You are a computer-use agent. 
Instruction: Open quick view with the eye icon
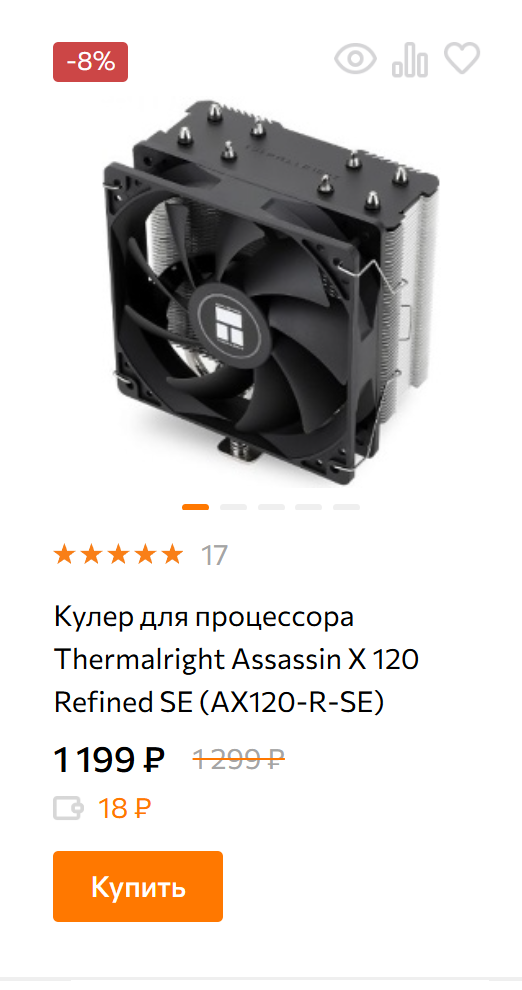355,59
